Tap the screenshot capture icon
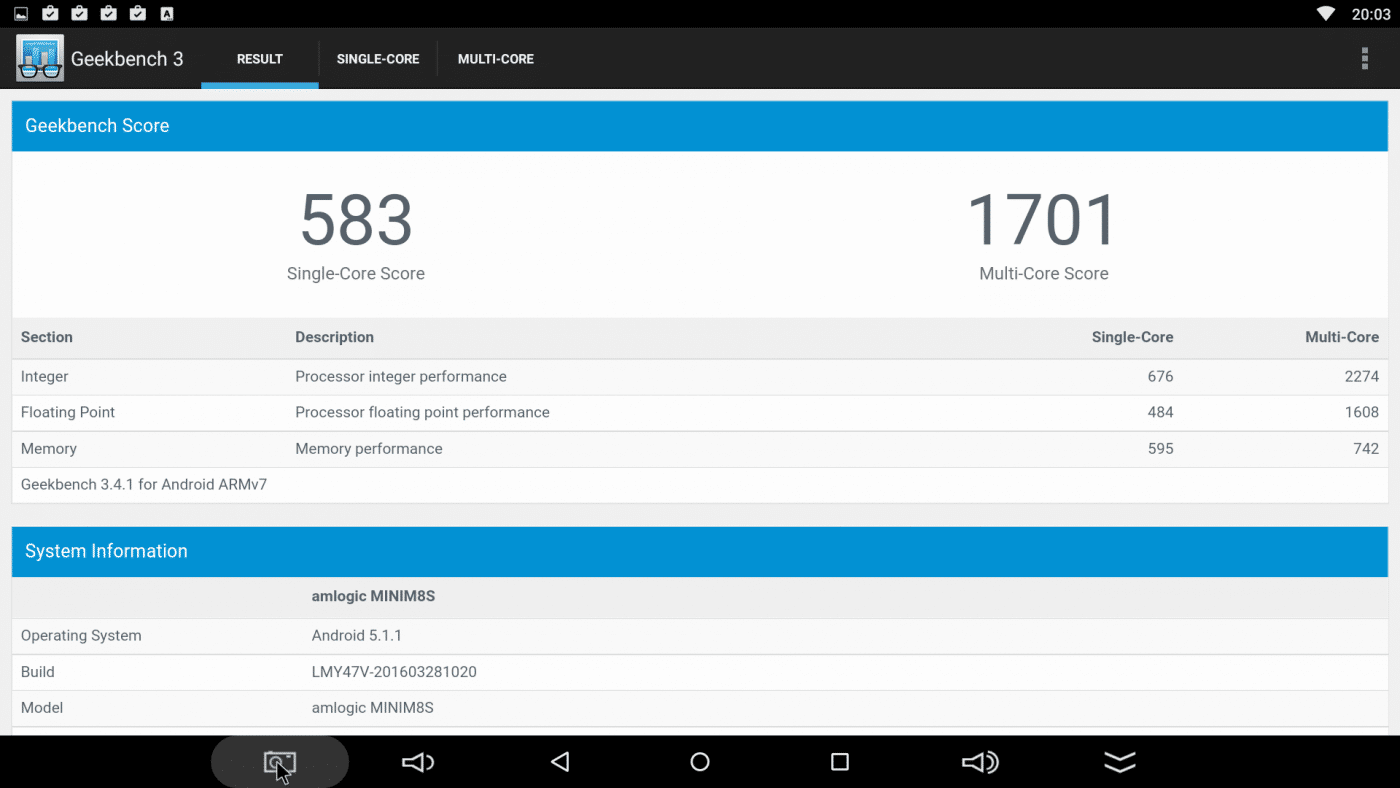1400x788 pixels. pos(279,763)
